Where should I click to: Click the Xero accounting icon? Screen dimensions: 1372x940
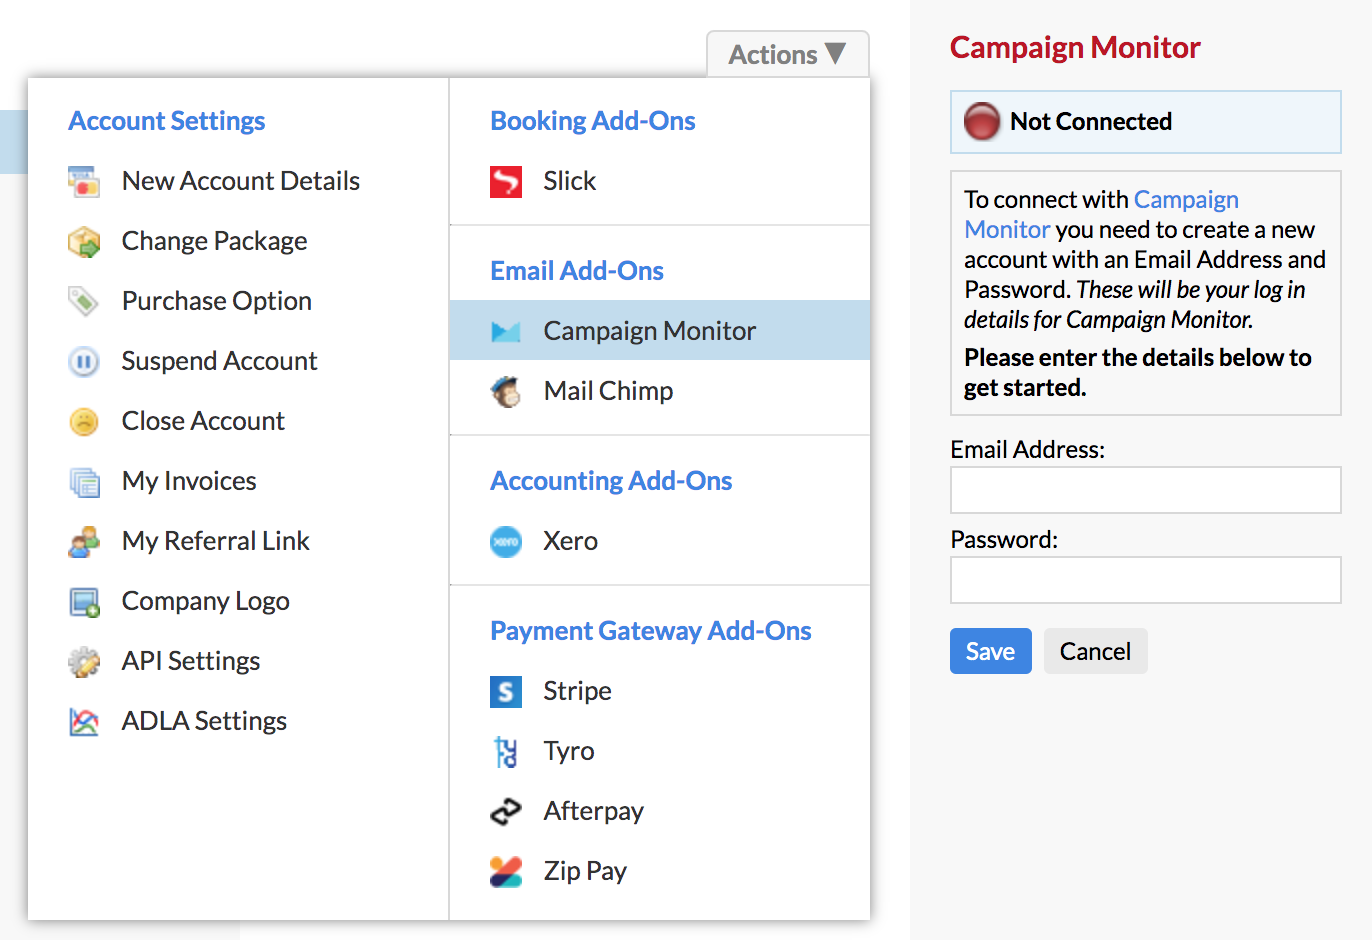506,541
